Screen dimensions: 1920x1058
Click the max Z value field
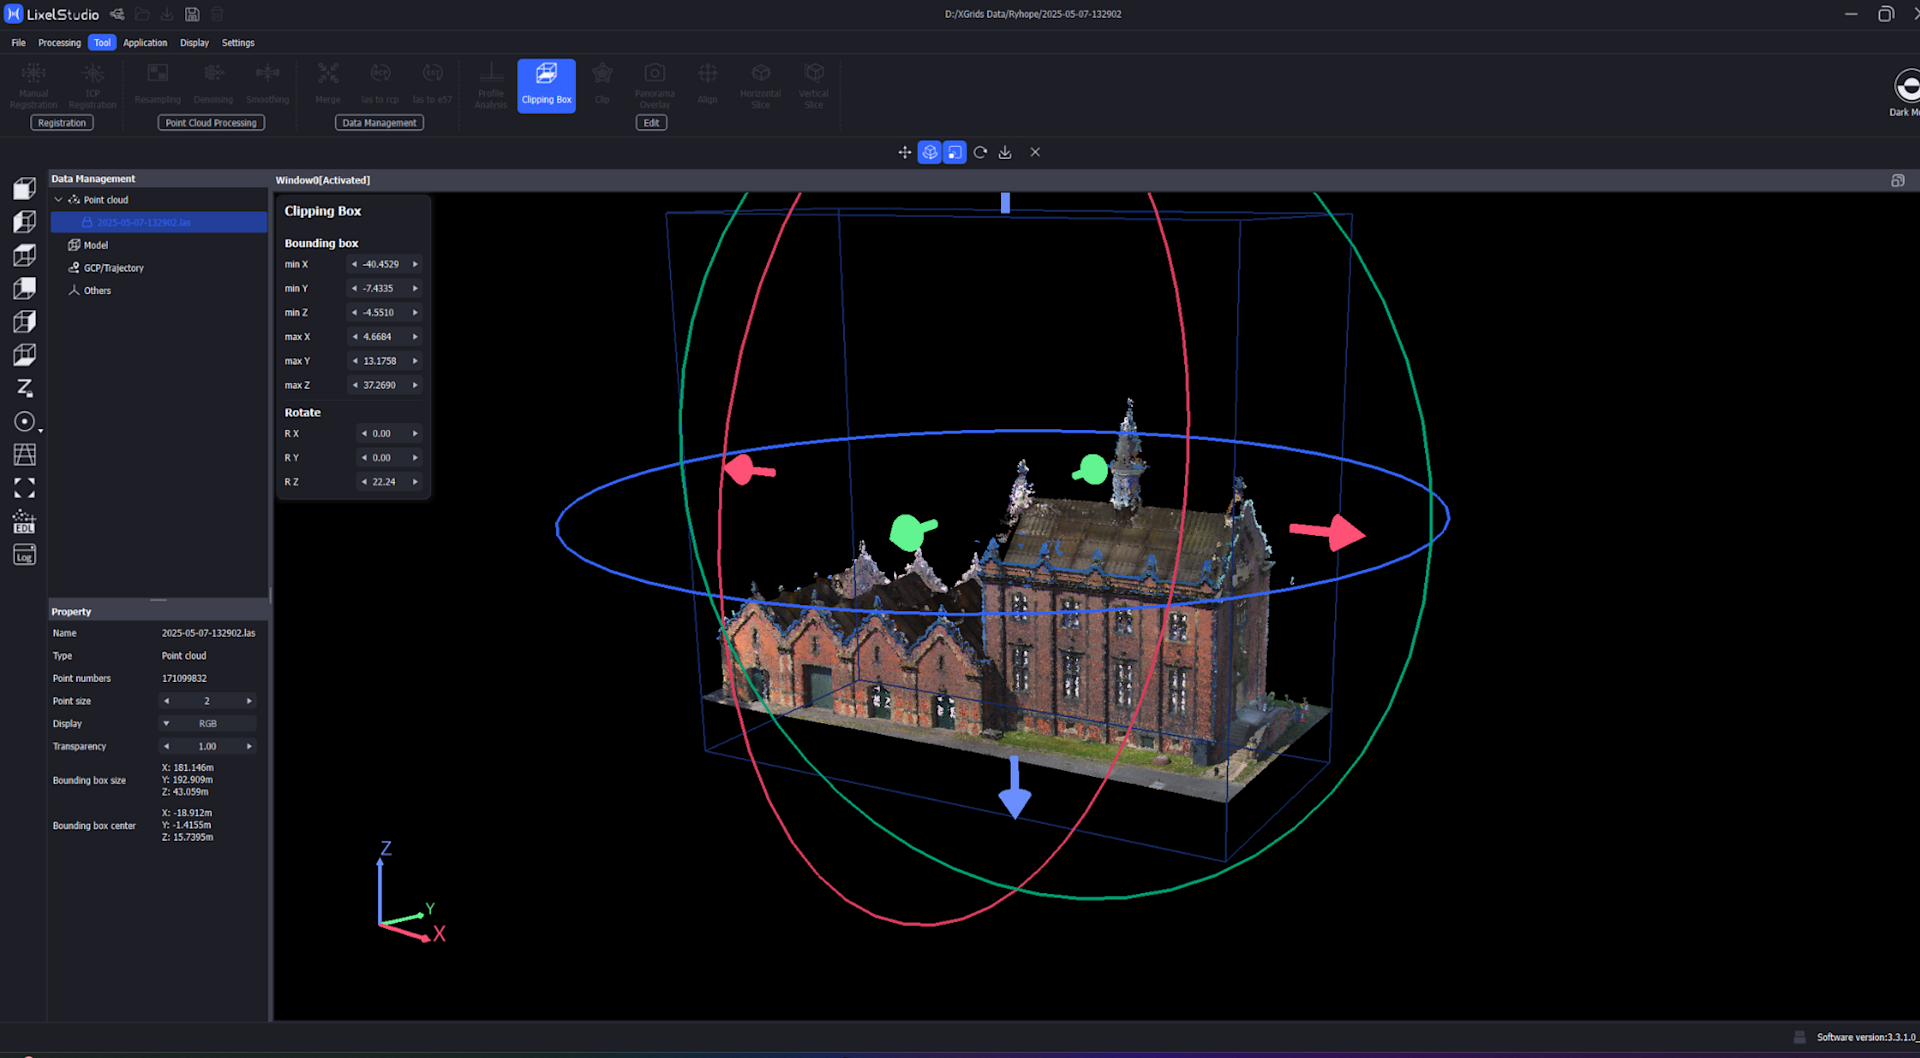[x=380, y=386]
